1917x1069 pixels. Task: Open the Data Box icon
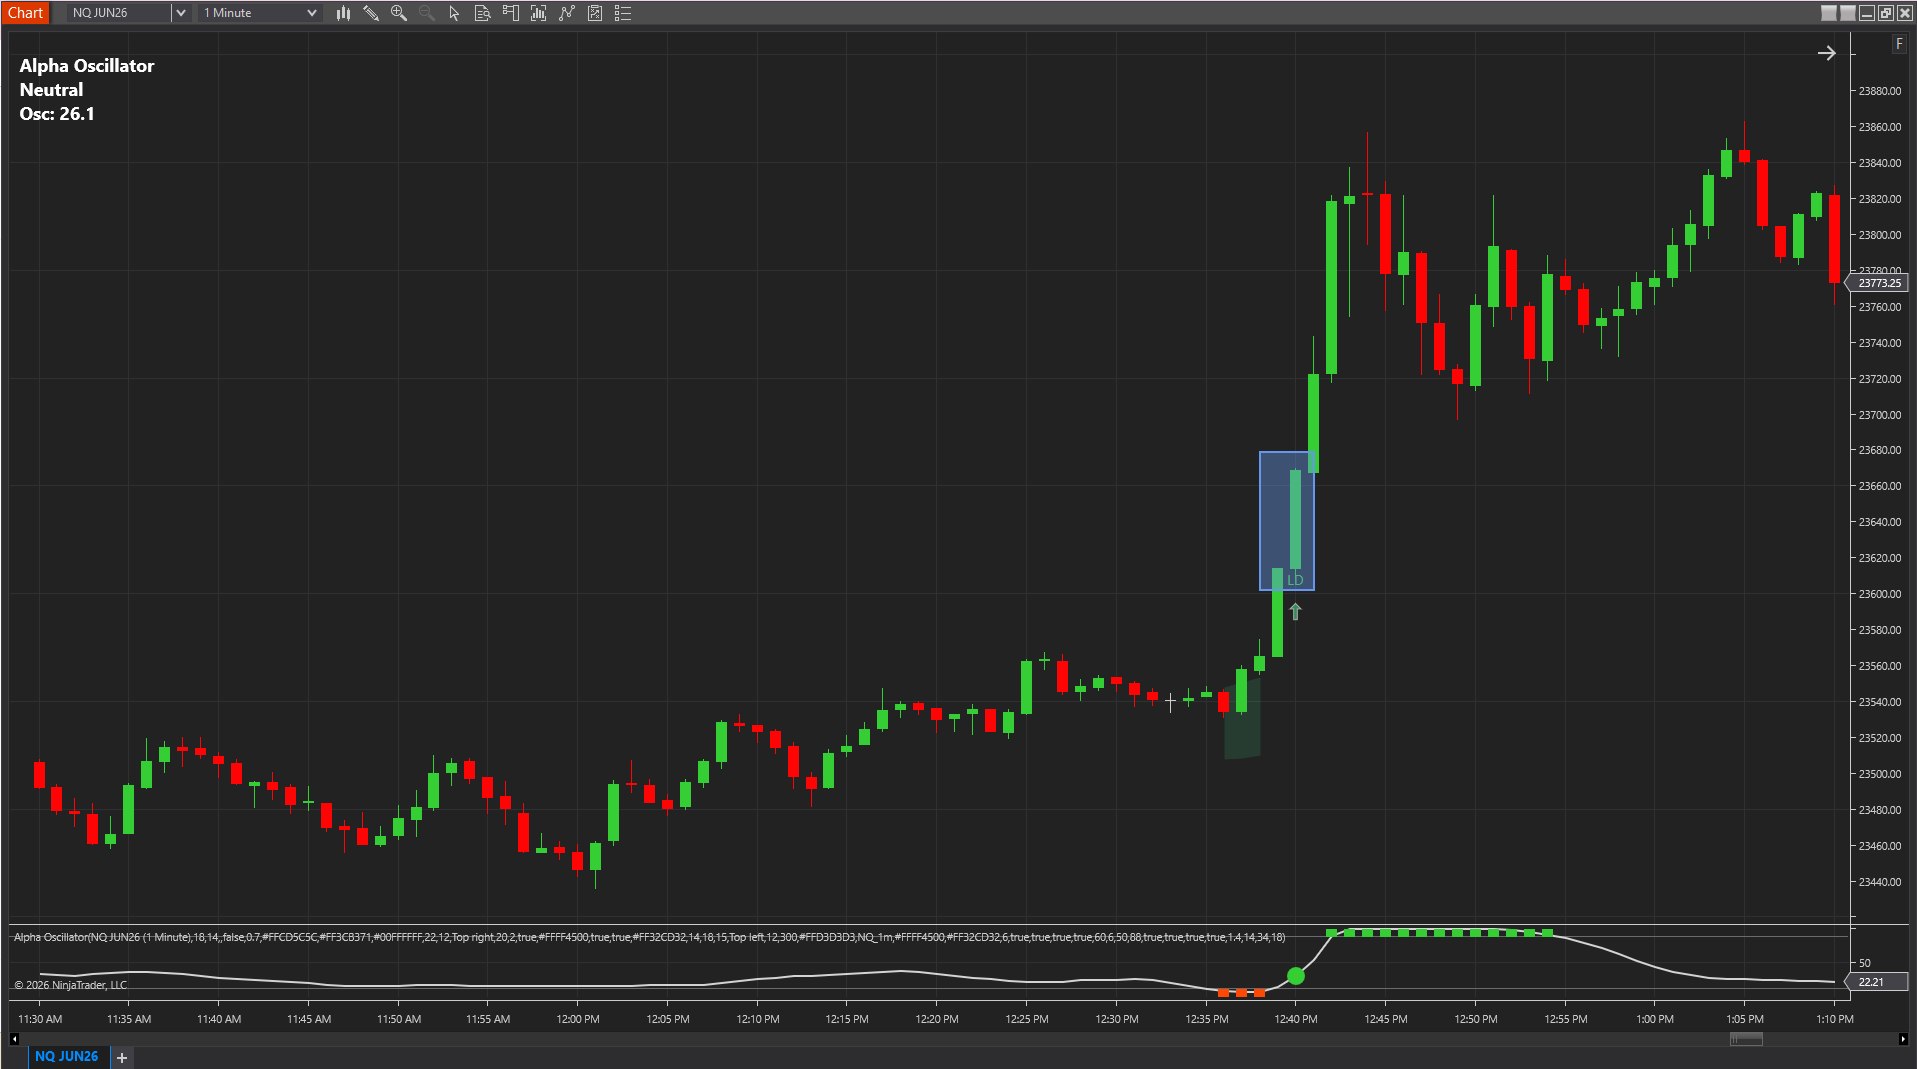coord(482,13)
